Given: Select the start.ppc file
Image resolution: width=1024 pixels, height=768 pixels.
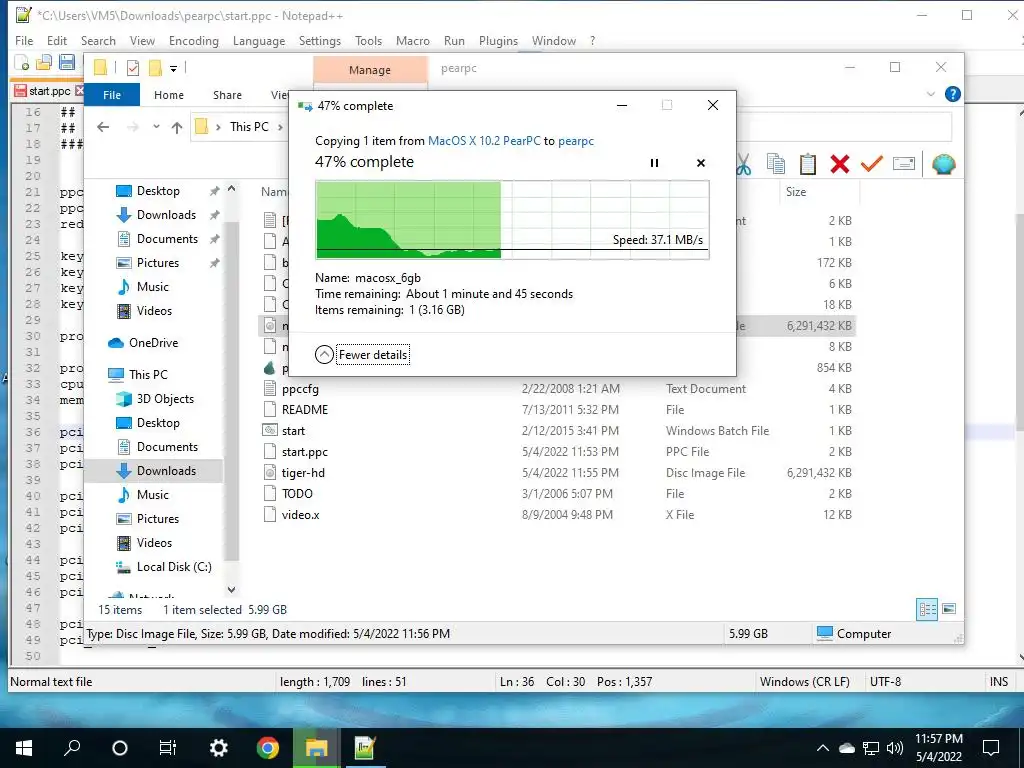Looking at the screenshot, I should tap(304, 452).
